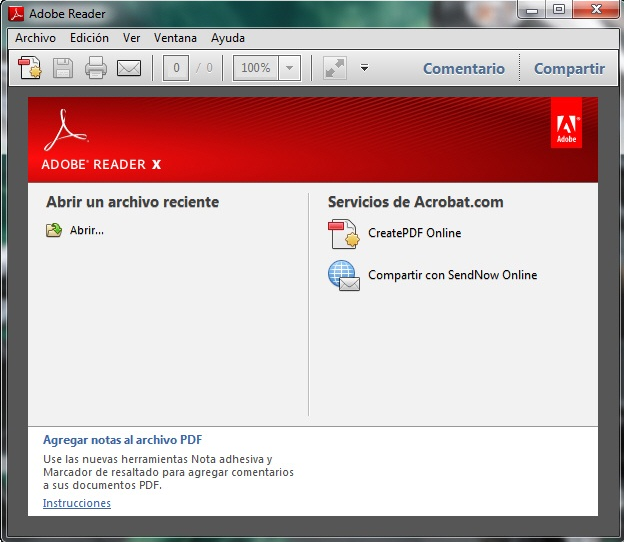Click the CreatePDF Online document icon
The height and width of the screenshot is (542, 624).
344,234
